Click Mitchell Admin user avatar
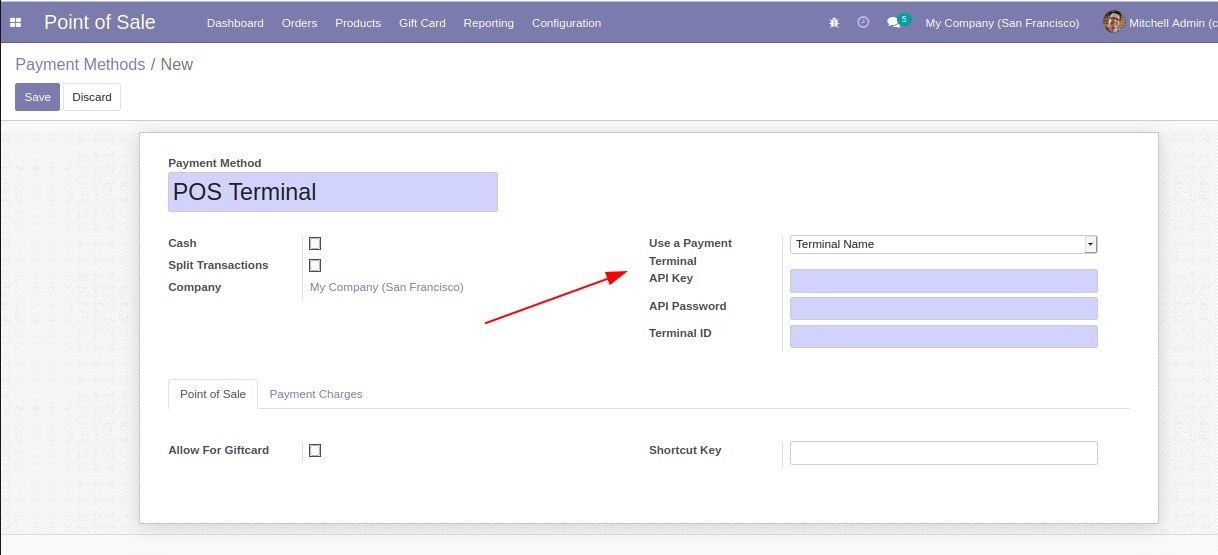 click(1113, 22)
